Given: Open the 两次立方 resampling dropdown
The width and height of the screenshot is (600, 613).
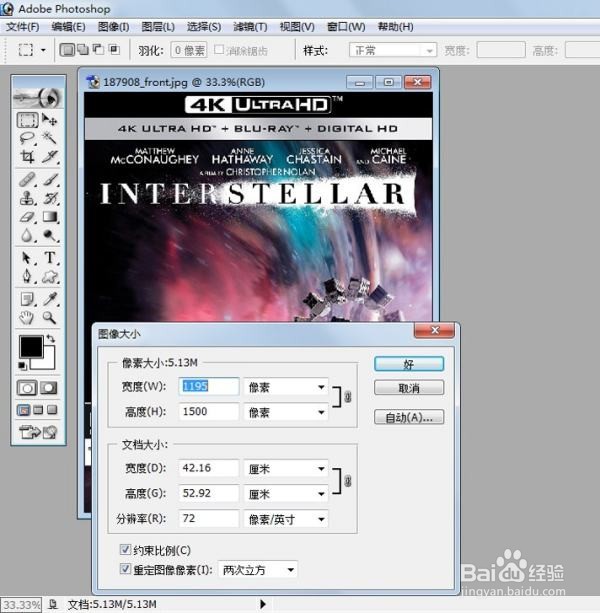Looking at the screenshot, I should (257, 570).
